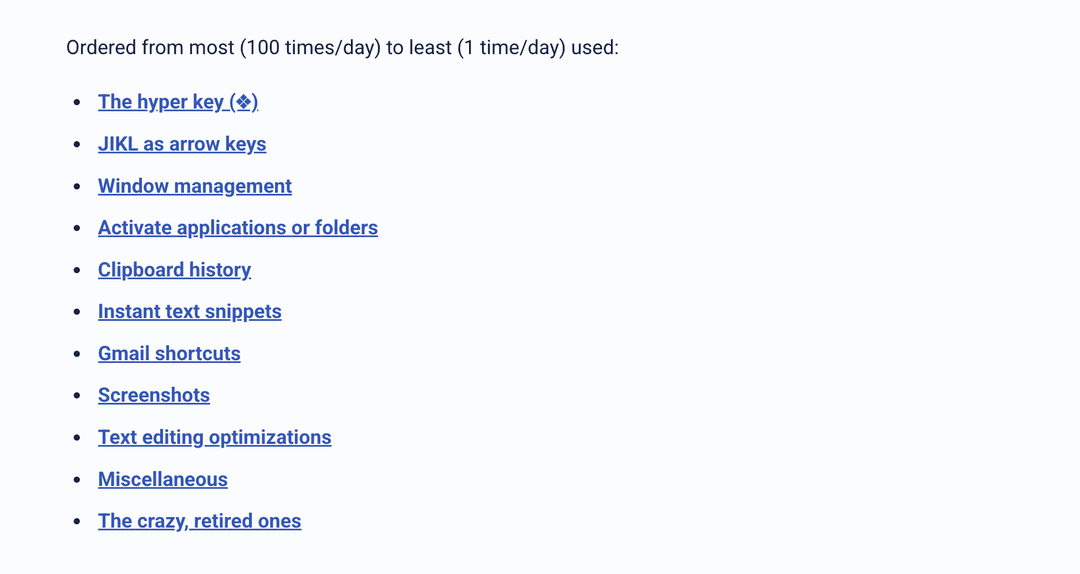Click the bullet beside Window management
Image resolution: width=1080 pixels, height=574 pixels.
[x=77, y=187]
